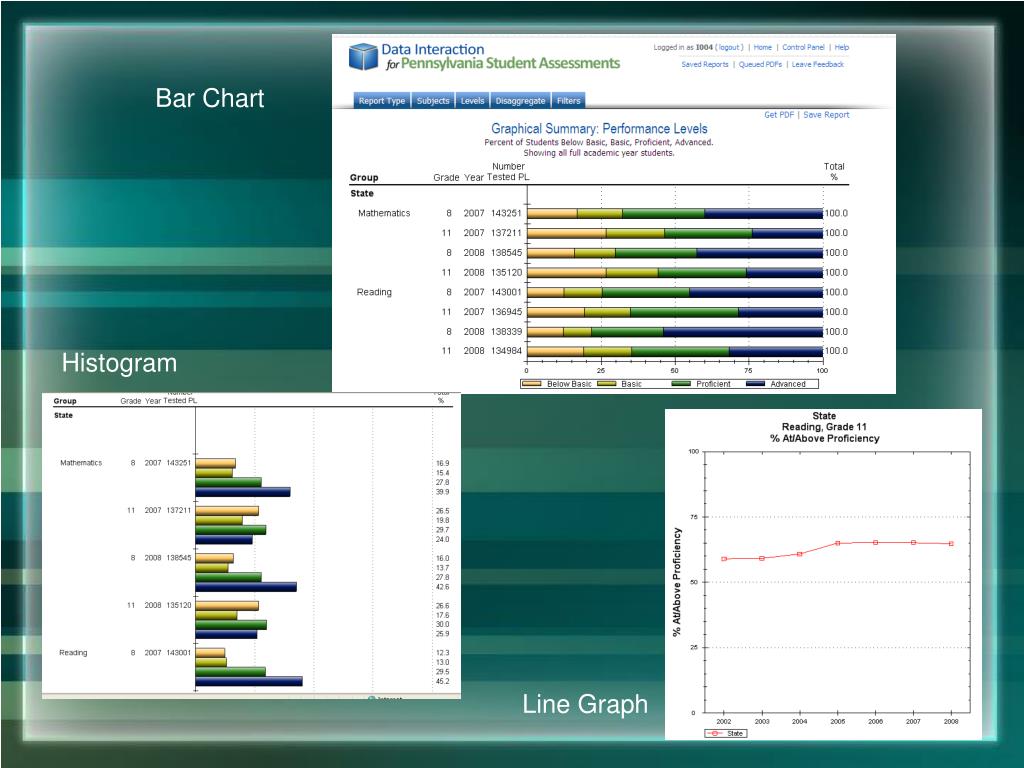This screenshot has width=1024, height=768.
Task: Click 'Pennsylvania Student Assessments' header text
Action: click(510, 63)
